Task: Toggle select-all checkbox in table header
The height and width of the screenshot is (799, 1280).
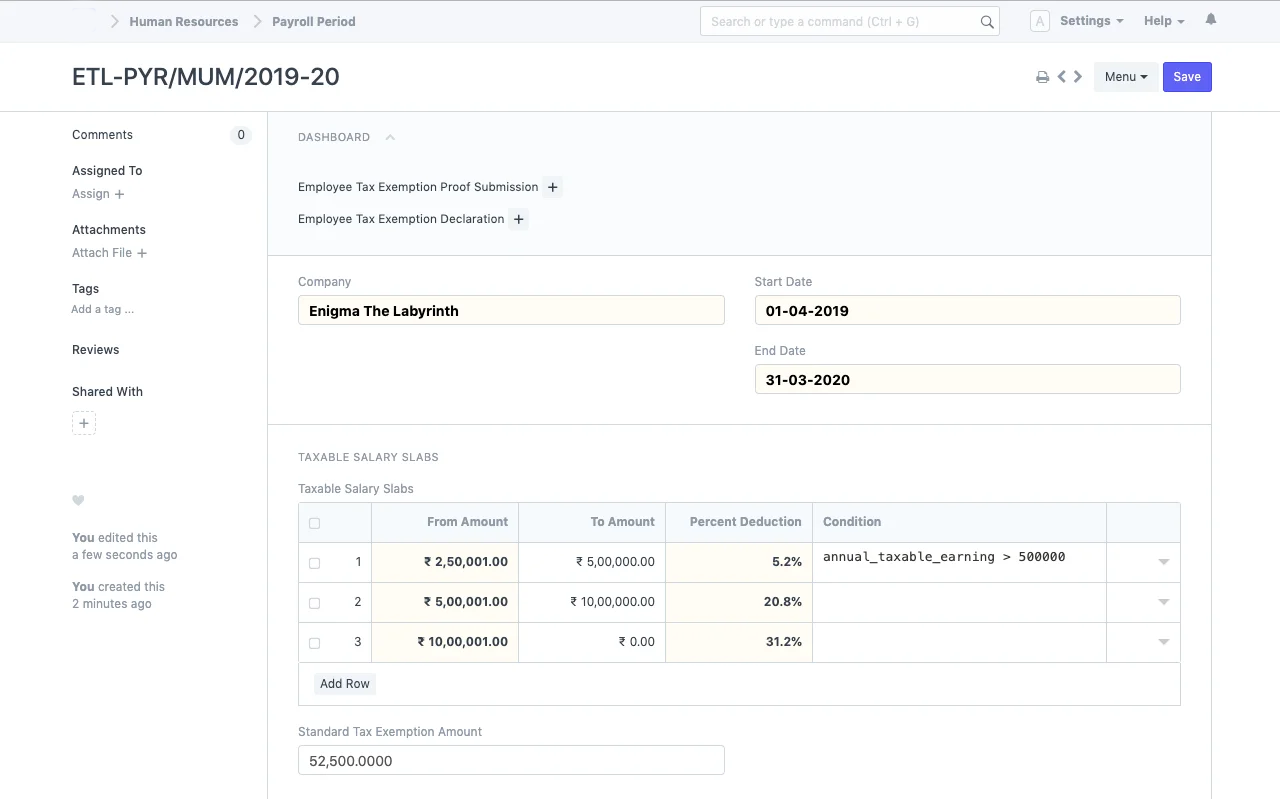Action: [x=314, y=523]
